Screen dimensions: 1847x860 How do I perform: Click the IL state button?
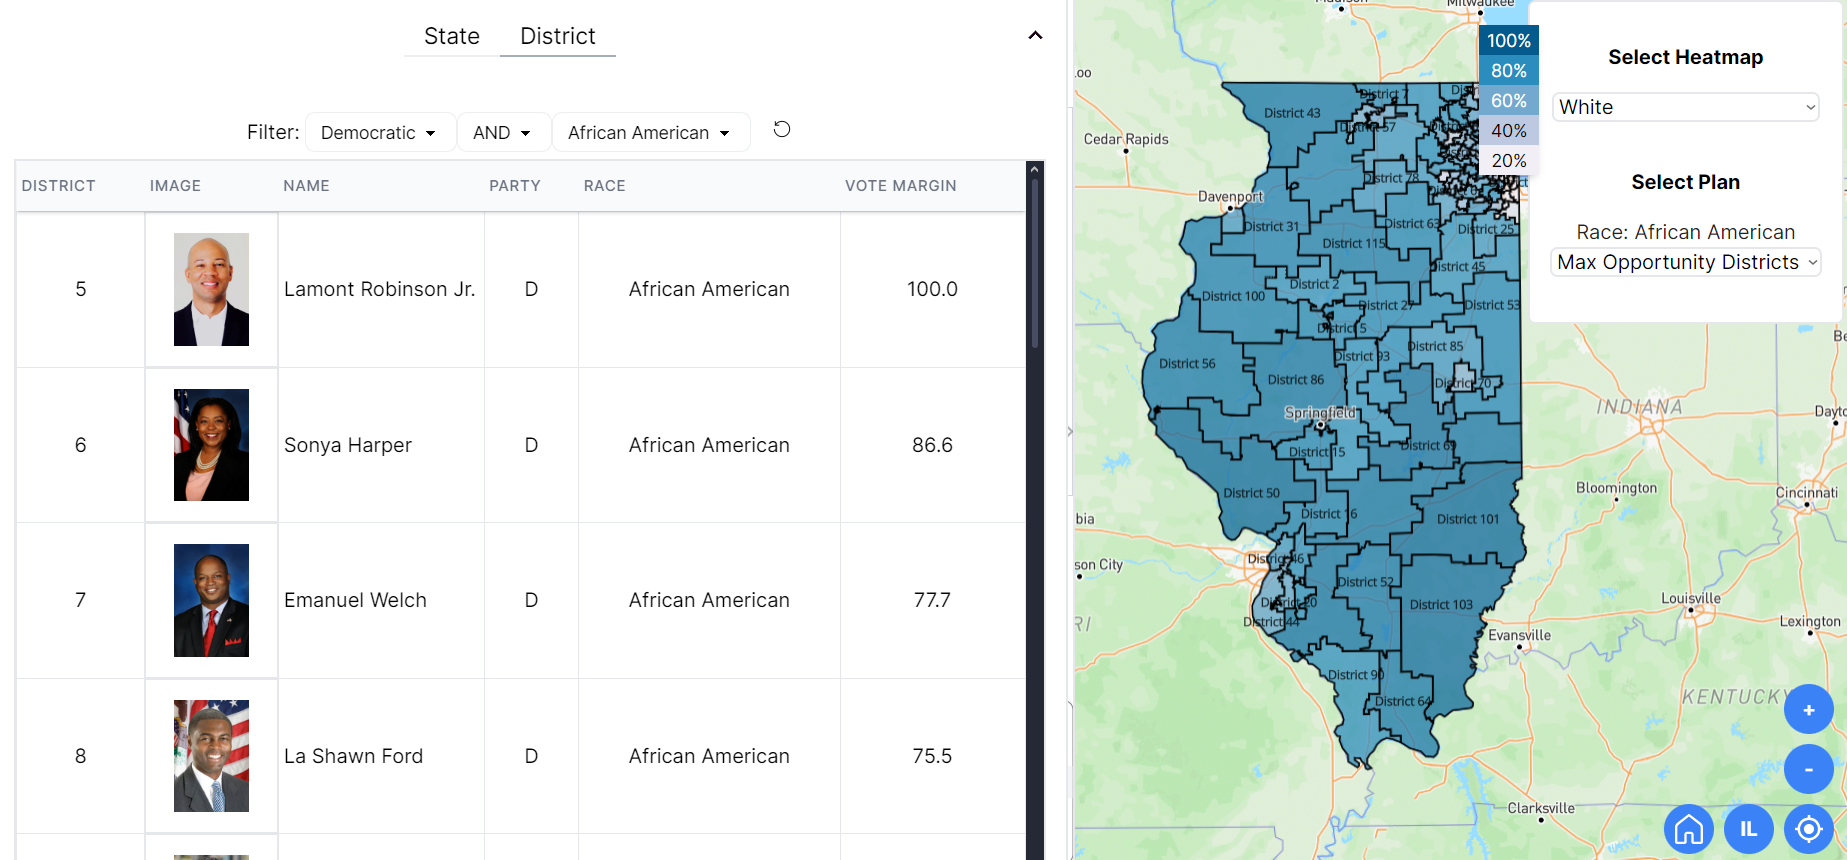pos(1749,829)
